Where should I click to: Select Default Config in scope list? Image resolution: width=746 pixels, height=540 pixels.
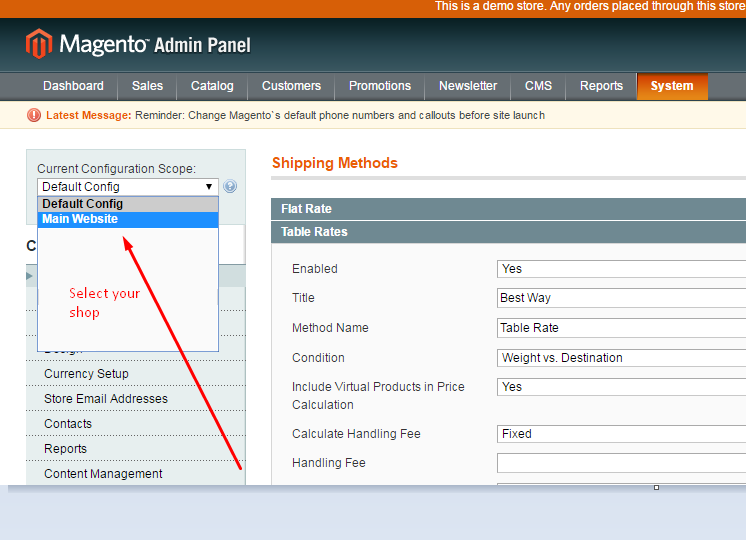point(128,204)
